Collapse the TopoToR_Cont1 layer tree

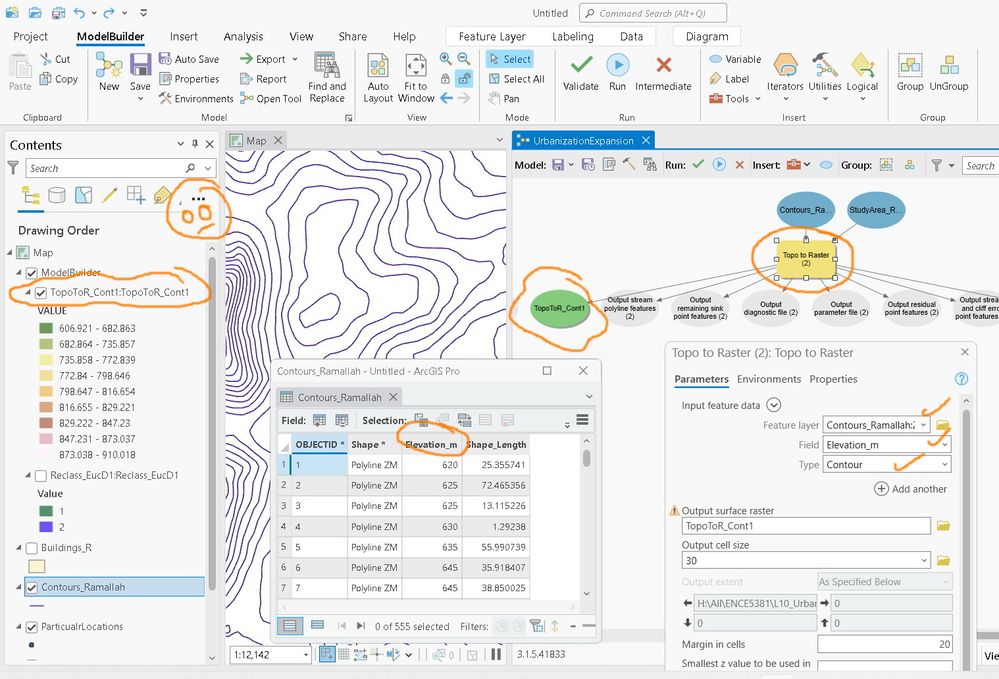(x=29, y=292)
